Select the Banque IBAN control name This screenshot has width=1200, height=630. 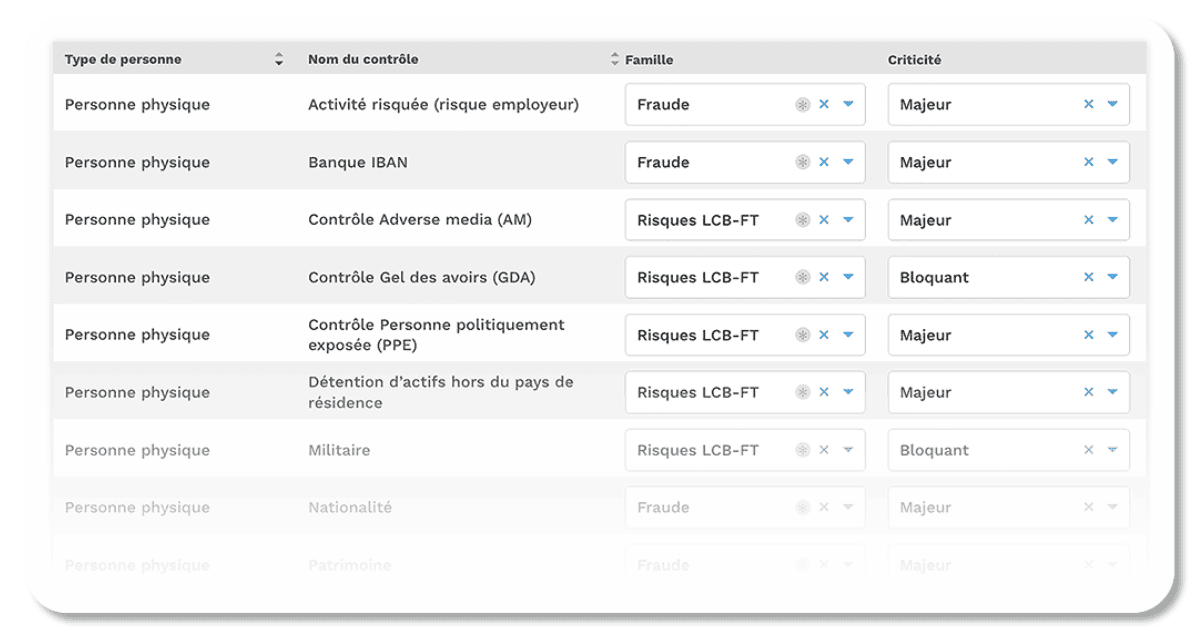(357, 162)
